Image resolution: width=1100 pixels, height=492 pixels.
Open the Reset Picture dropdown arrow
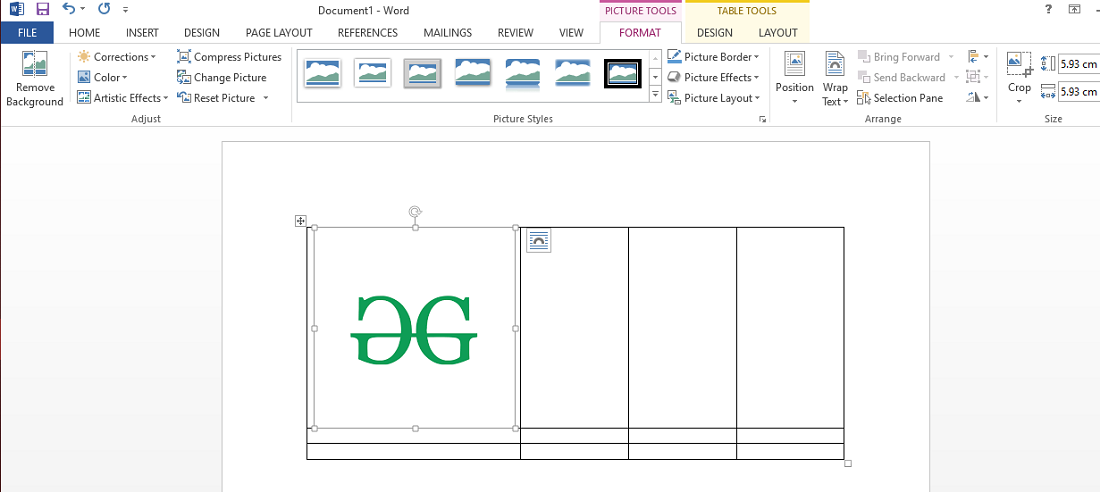click(x=266, y=98)
